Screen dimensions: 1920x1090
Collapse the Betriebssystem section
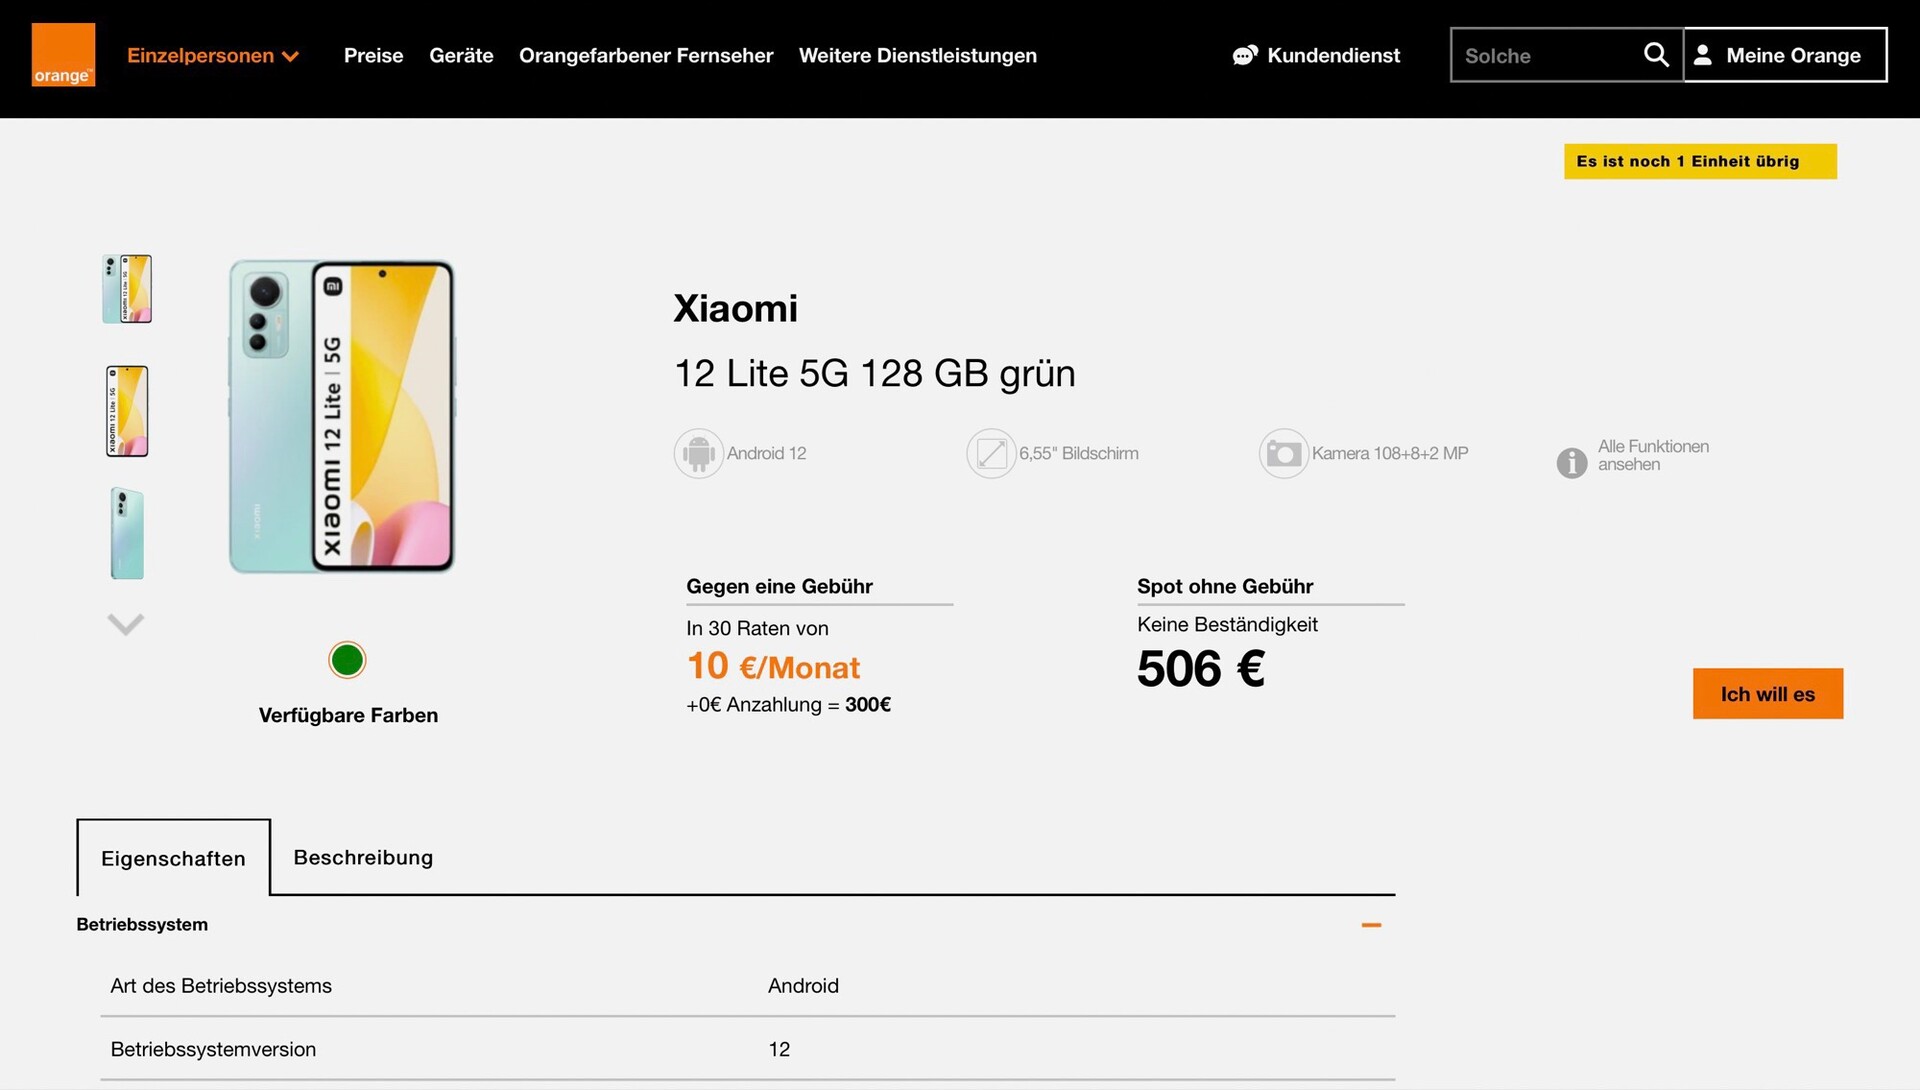[x=1371, y=925]
